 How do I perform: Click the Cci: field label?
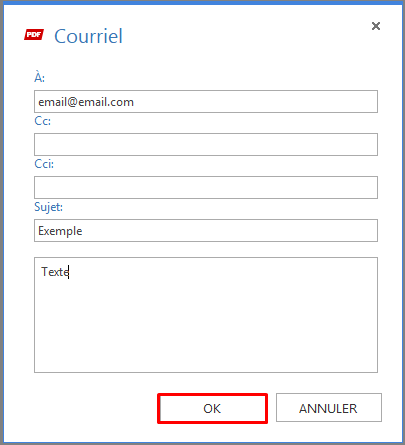tap(44, 164)
